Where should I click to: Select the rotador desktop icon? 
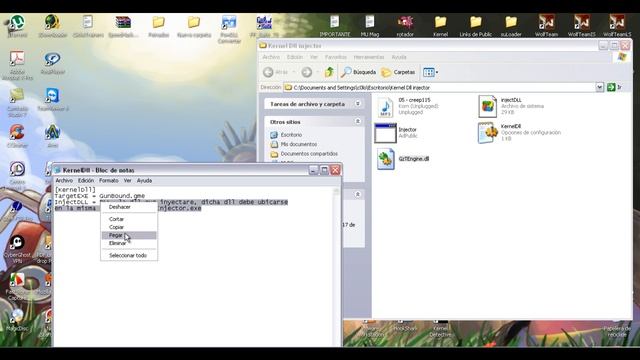[x=405, y=27]
